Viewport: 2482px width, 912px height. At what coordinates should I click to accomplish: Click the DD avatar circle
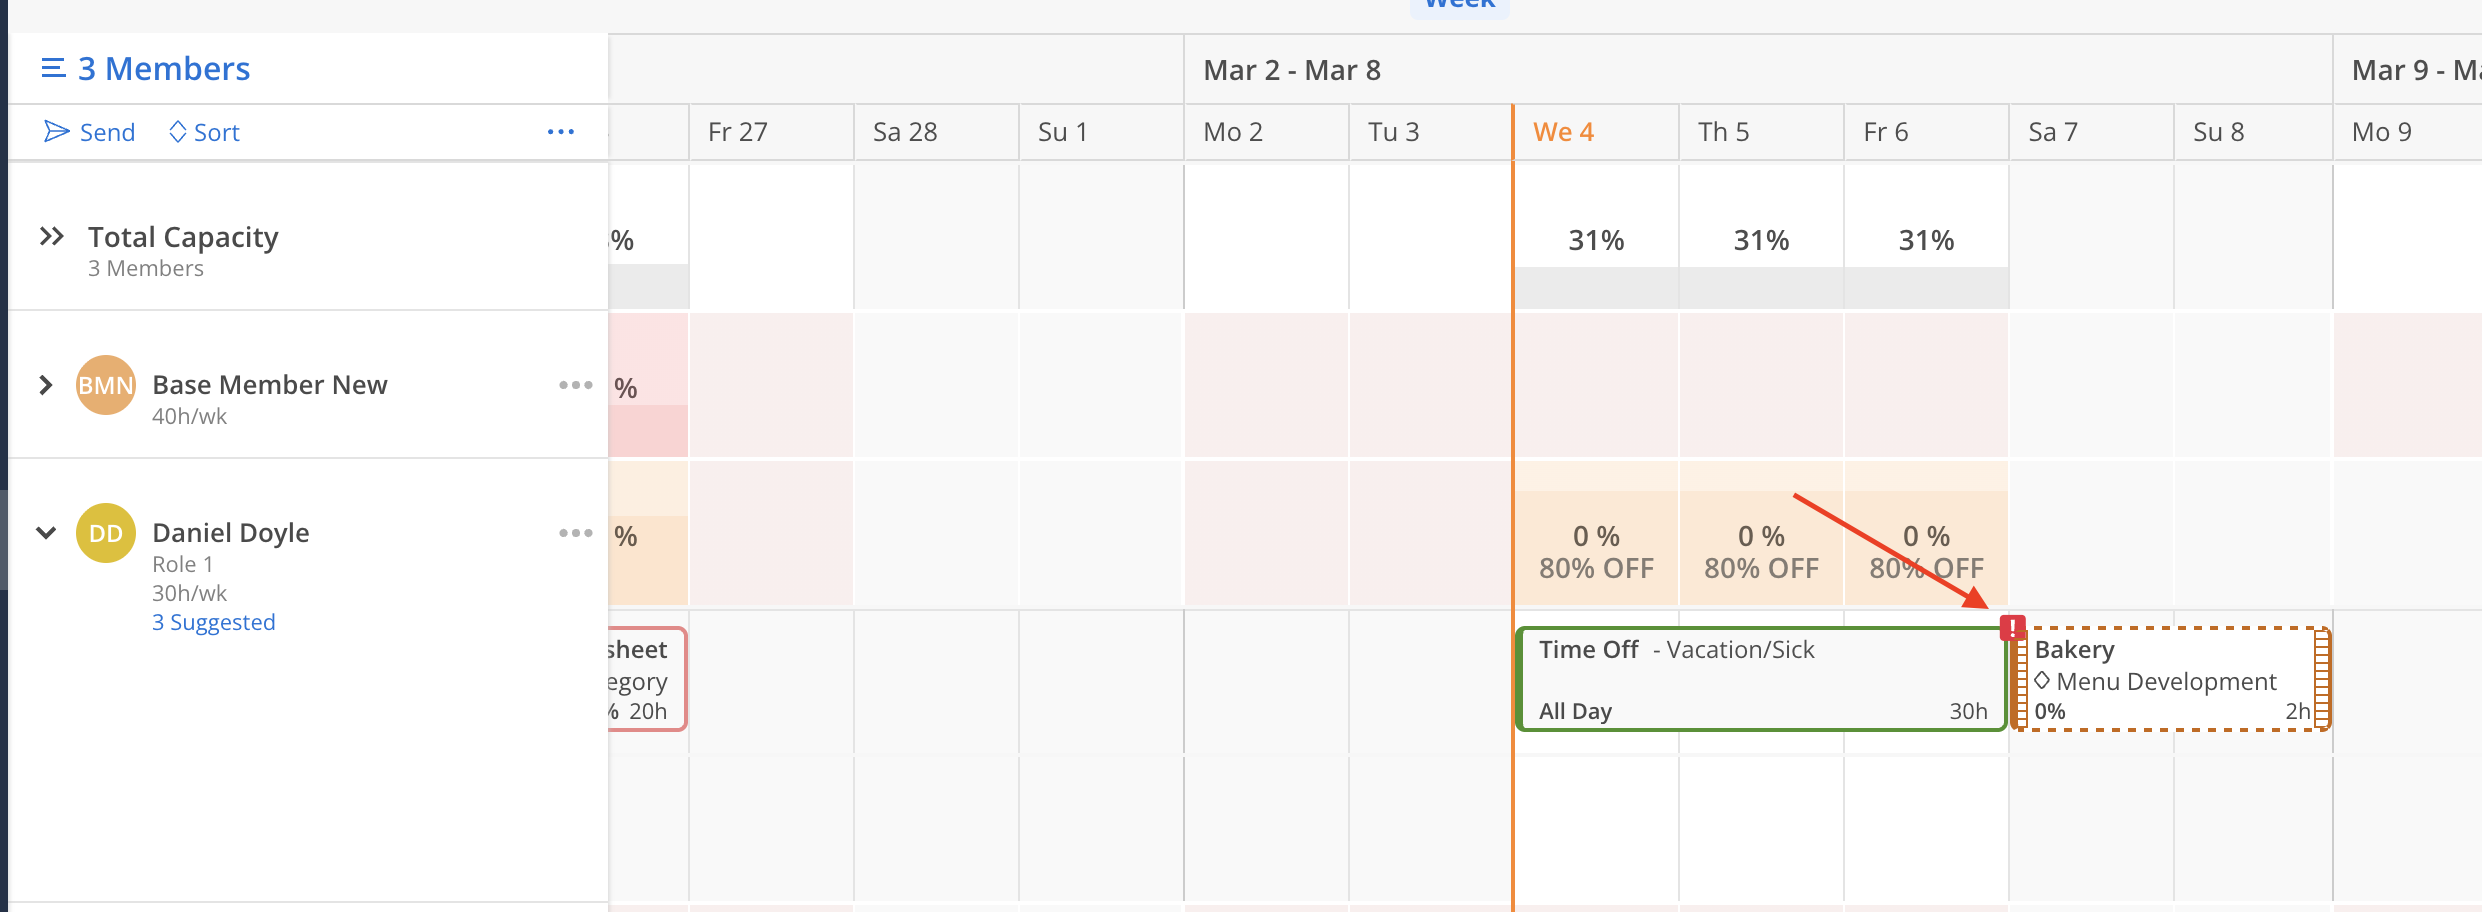pos(106,533)
